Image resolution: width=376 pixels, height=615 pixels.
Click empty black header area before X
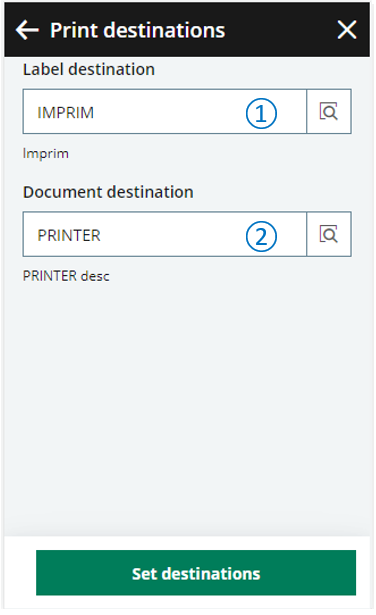[280, 30]
